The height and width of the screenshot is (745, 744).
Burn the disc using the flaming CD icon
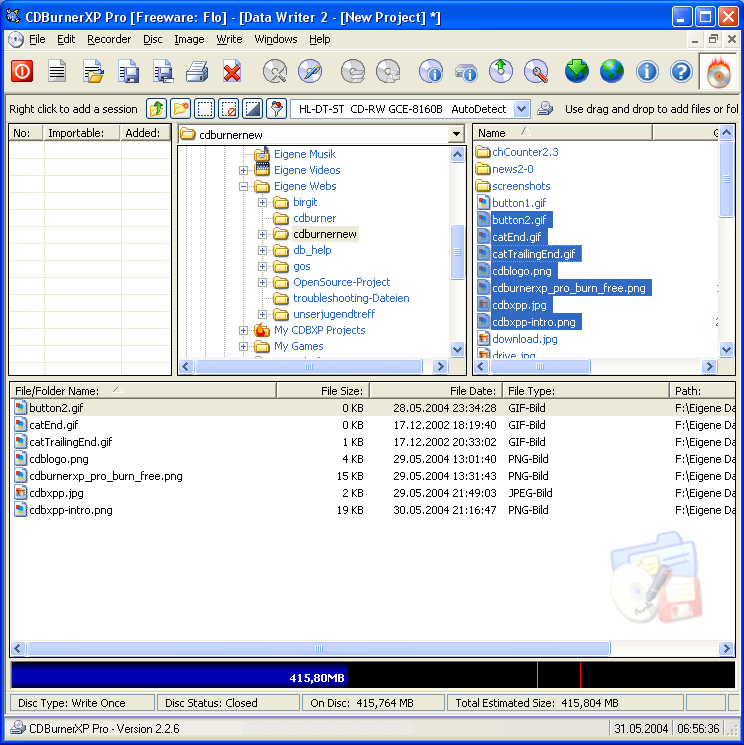718,72
